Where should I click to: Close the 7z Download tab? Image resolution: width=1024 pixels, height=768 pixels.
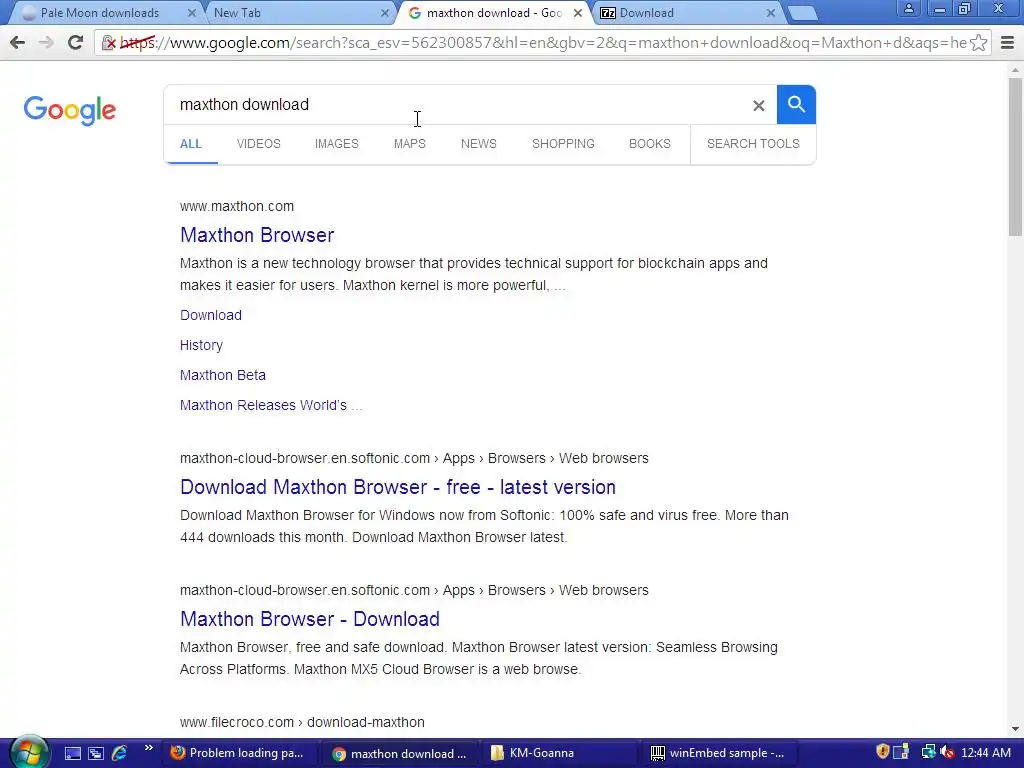point(771,13)
